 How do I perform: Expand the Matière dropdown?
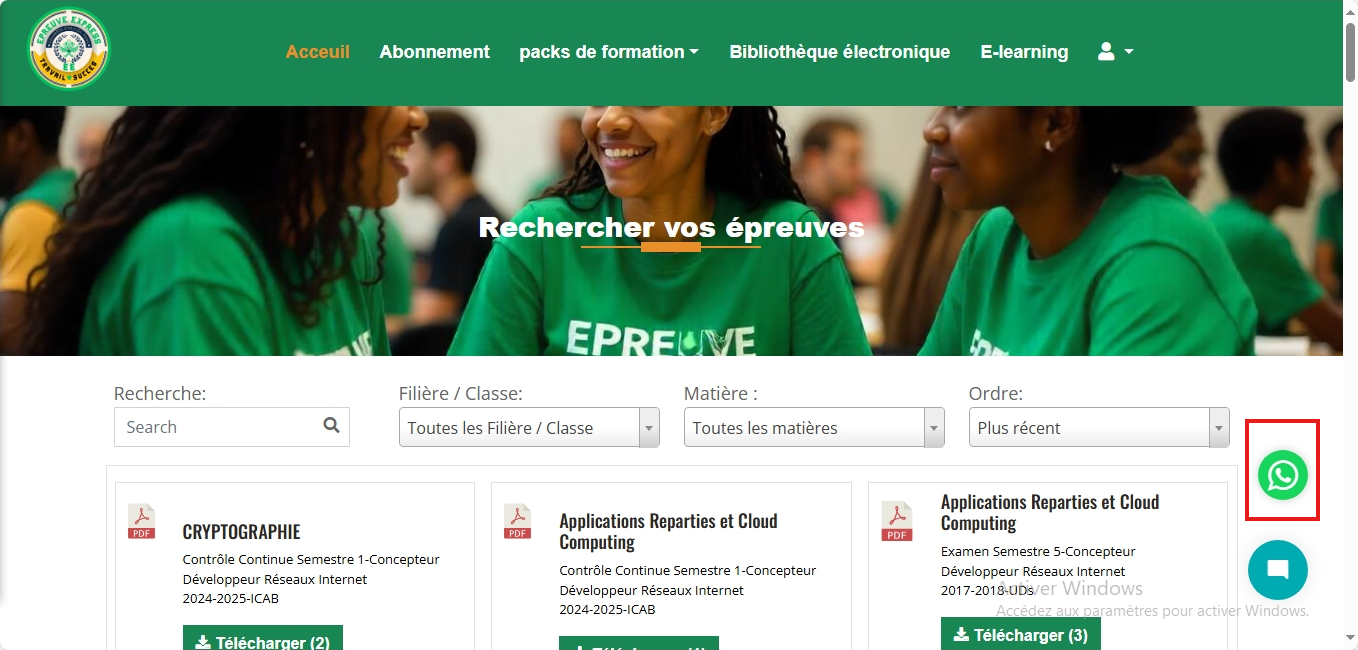814,427
